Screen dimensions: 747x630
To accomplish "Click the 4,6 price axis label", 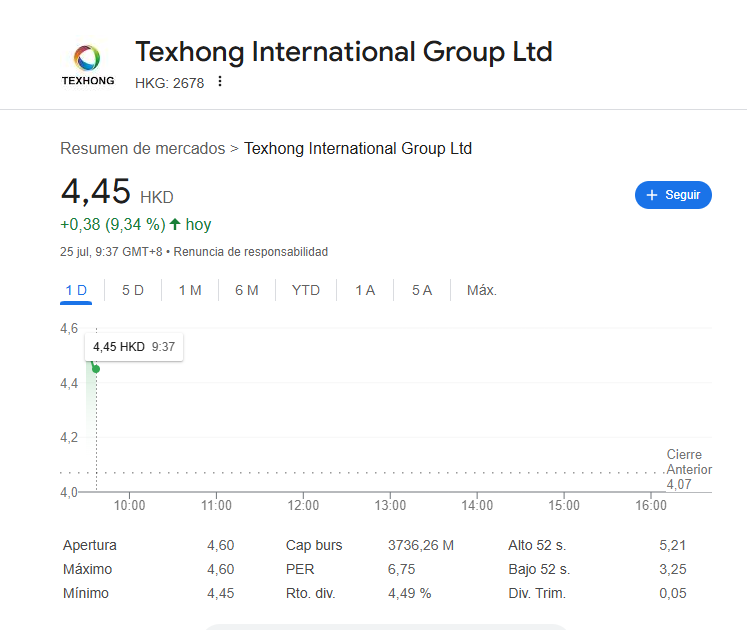I will pyautogui.click(x=69, y=328).
